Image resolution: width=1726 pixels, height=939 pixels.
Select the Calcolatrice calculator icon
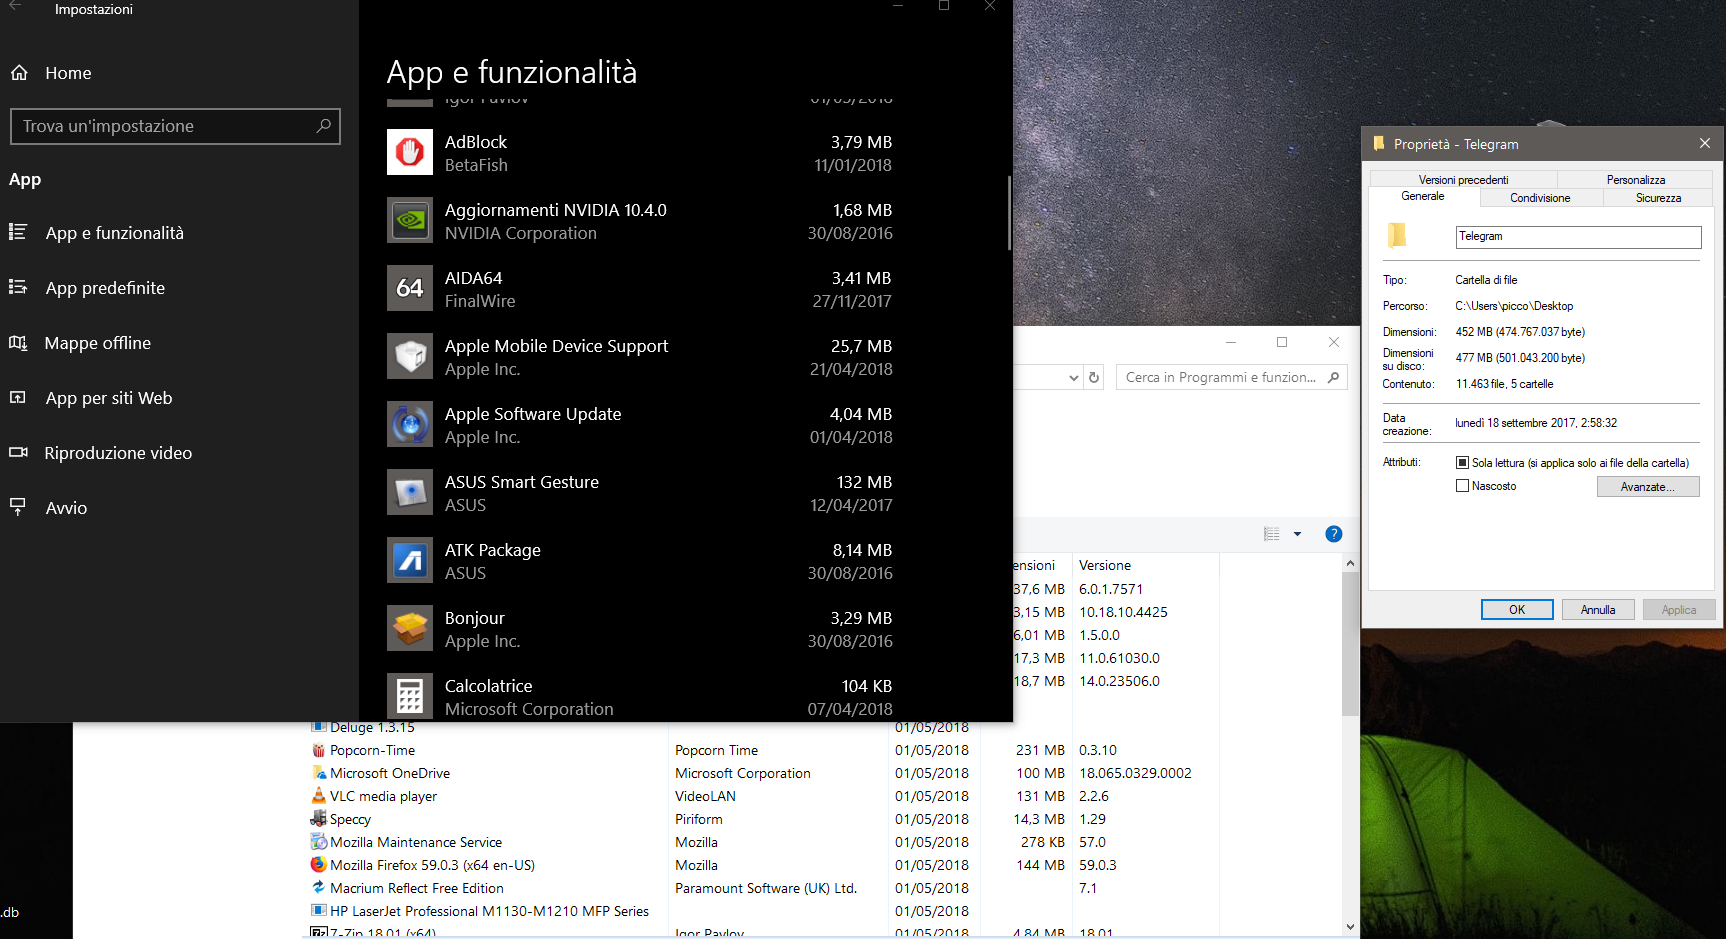click(x=410, y=696)
